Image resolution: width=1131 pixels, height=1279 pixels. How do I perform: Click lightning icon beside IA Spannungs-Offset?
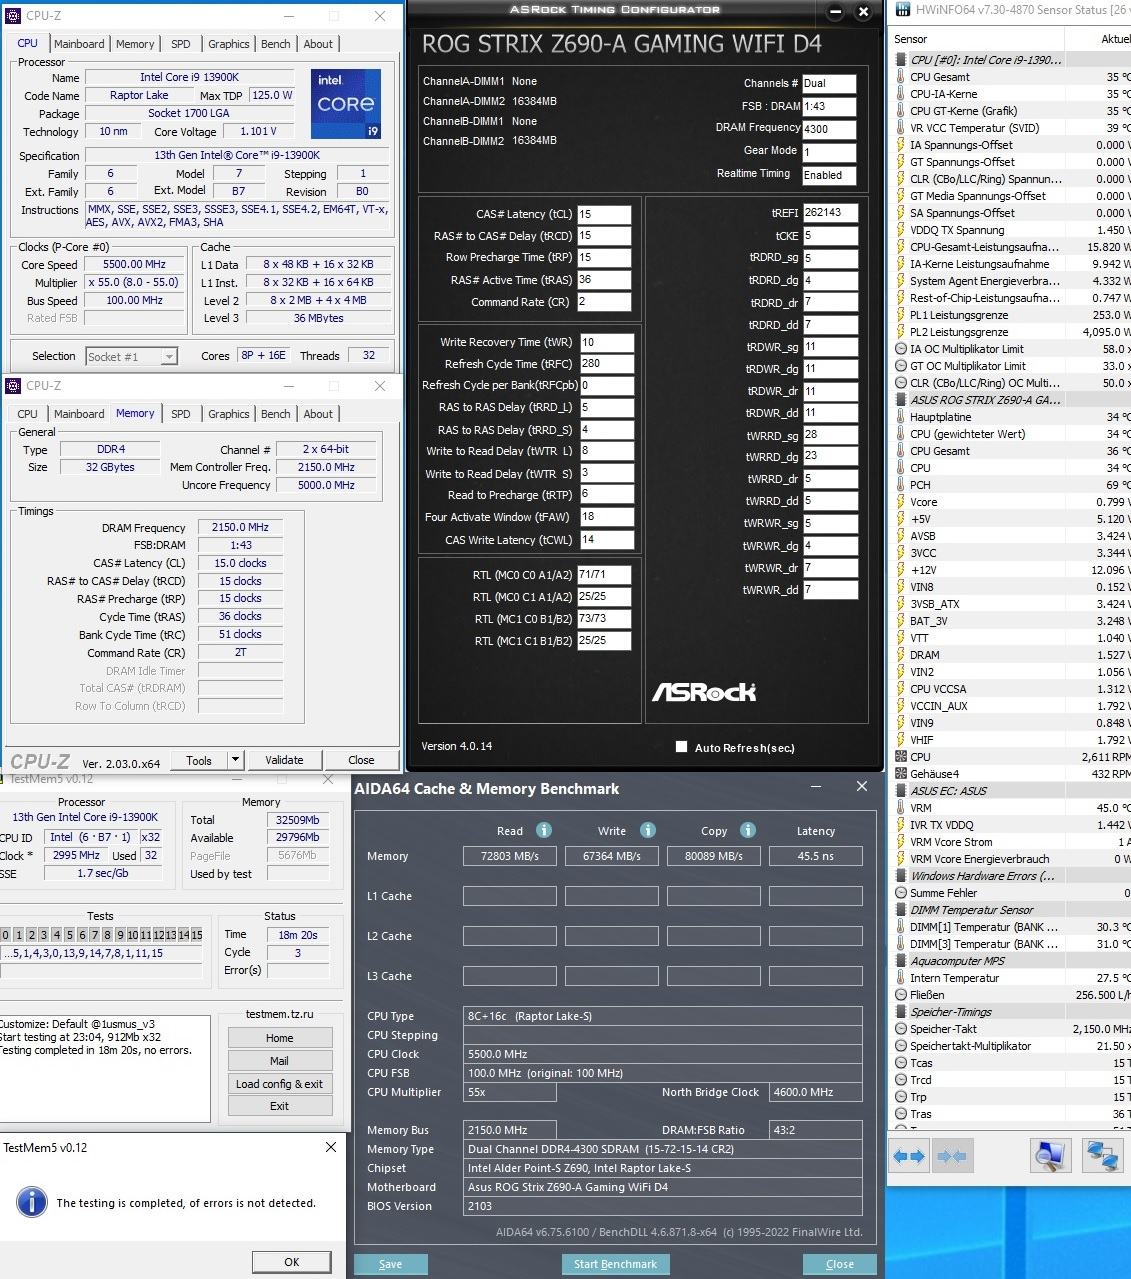click(901, 145)
